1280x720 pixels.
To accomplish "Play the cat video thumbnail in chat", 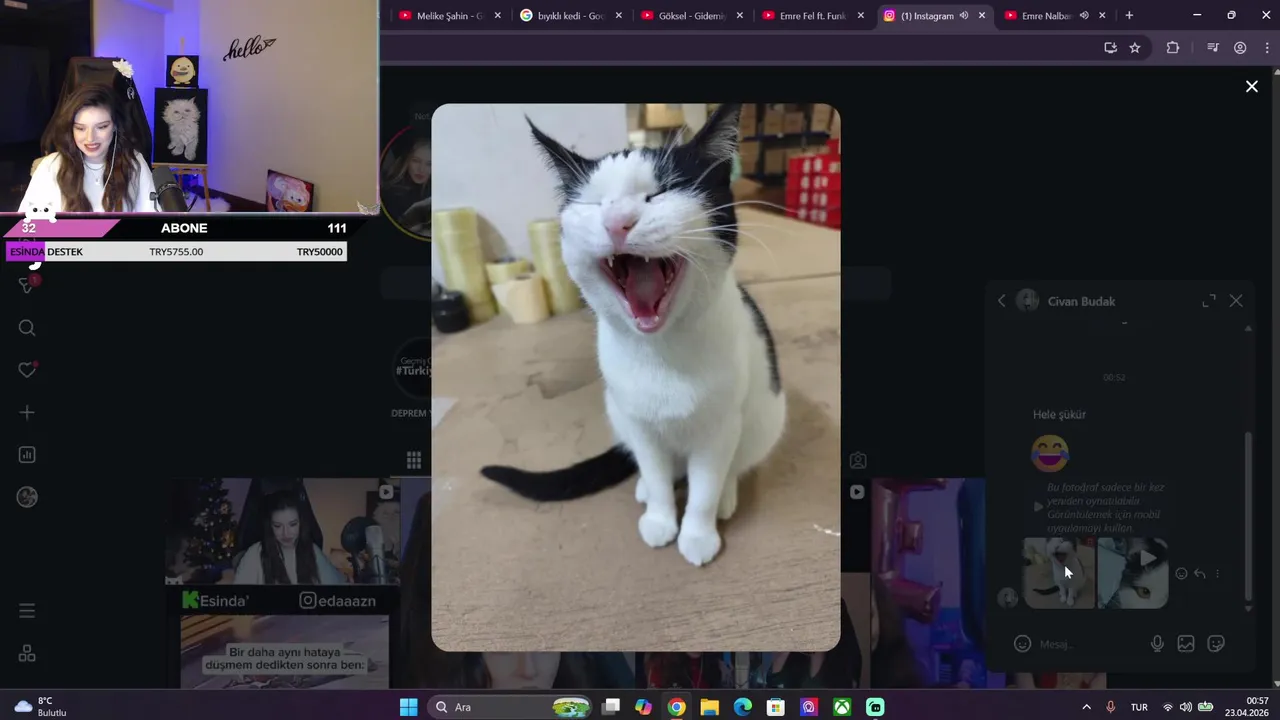I will pos(1133,573).
